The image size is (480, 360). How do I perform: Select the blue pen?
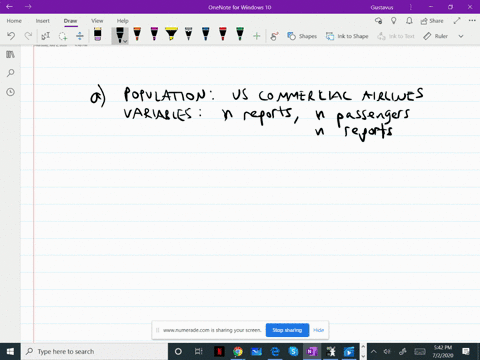tap(206, 34)
